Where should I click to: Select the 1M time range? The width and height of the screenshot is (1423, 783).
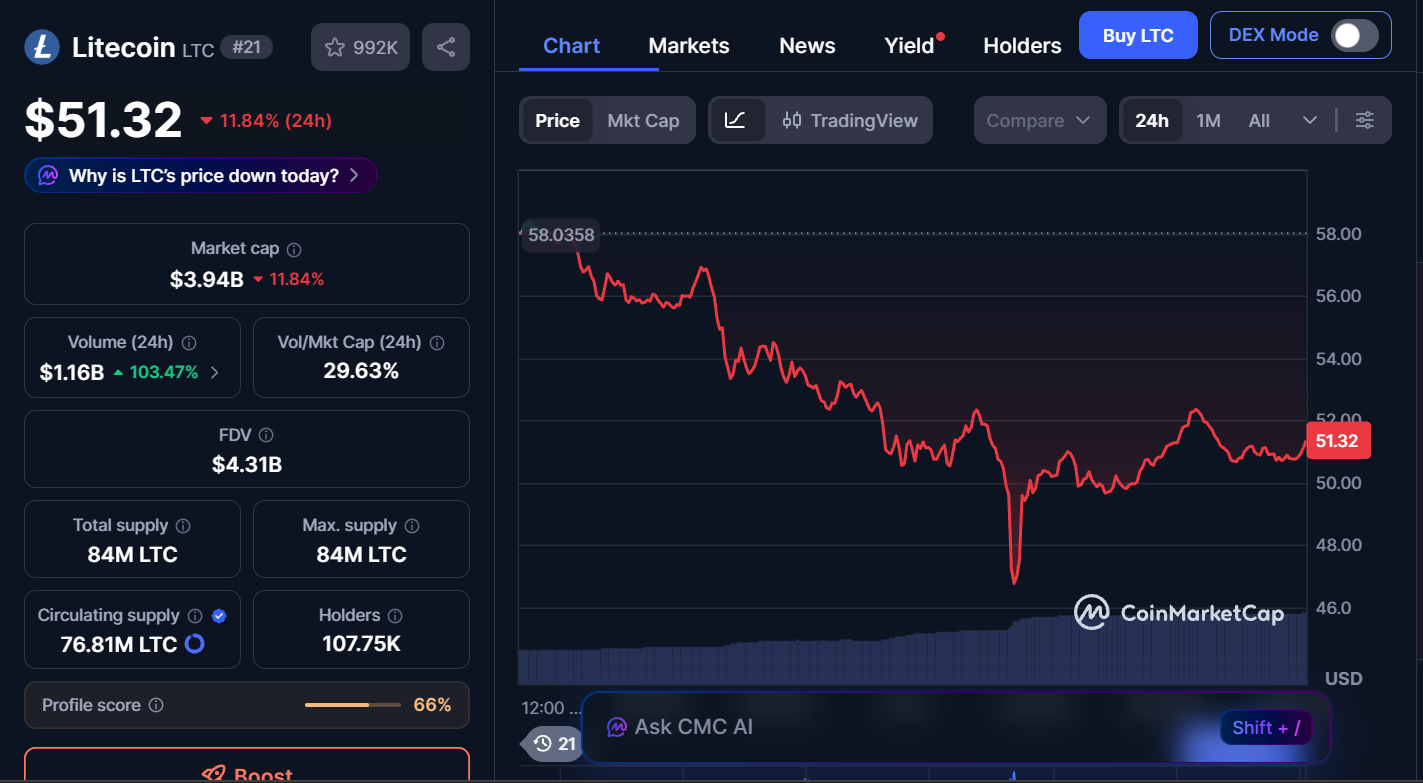coord(1208,121)
